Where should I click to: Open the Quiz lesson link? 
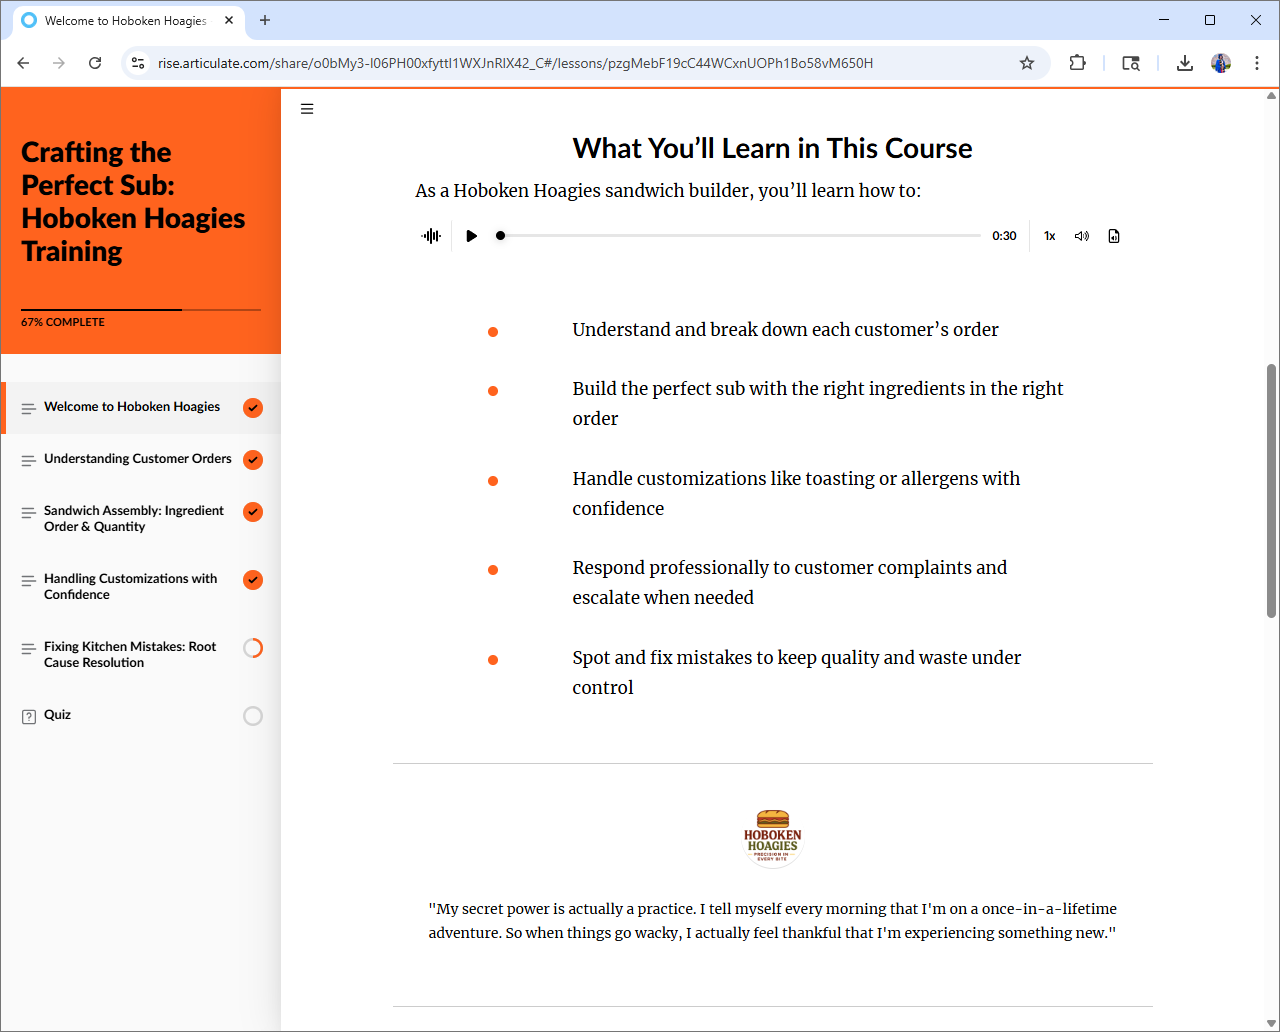(57, 715)
